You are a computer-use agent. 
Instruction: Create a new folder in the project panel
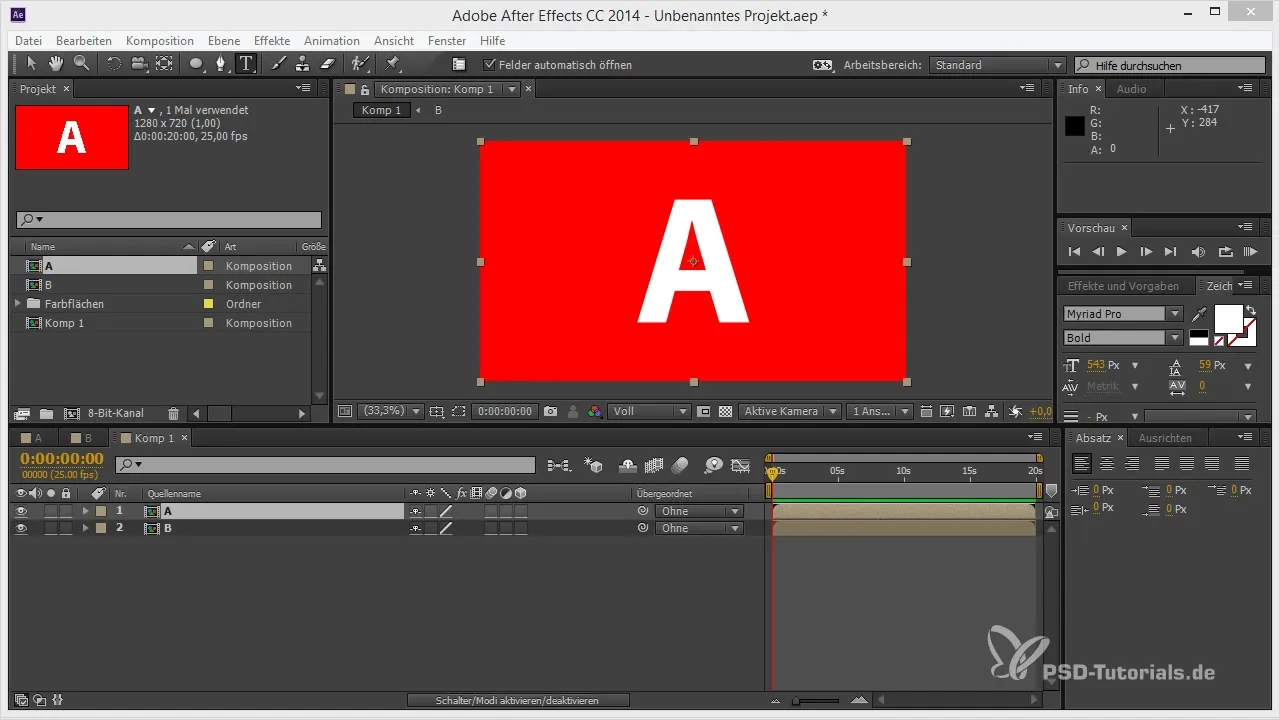coord(46,413)
